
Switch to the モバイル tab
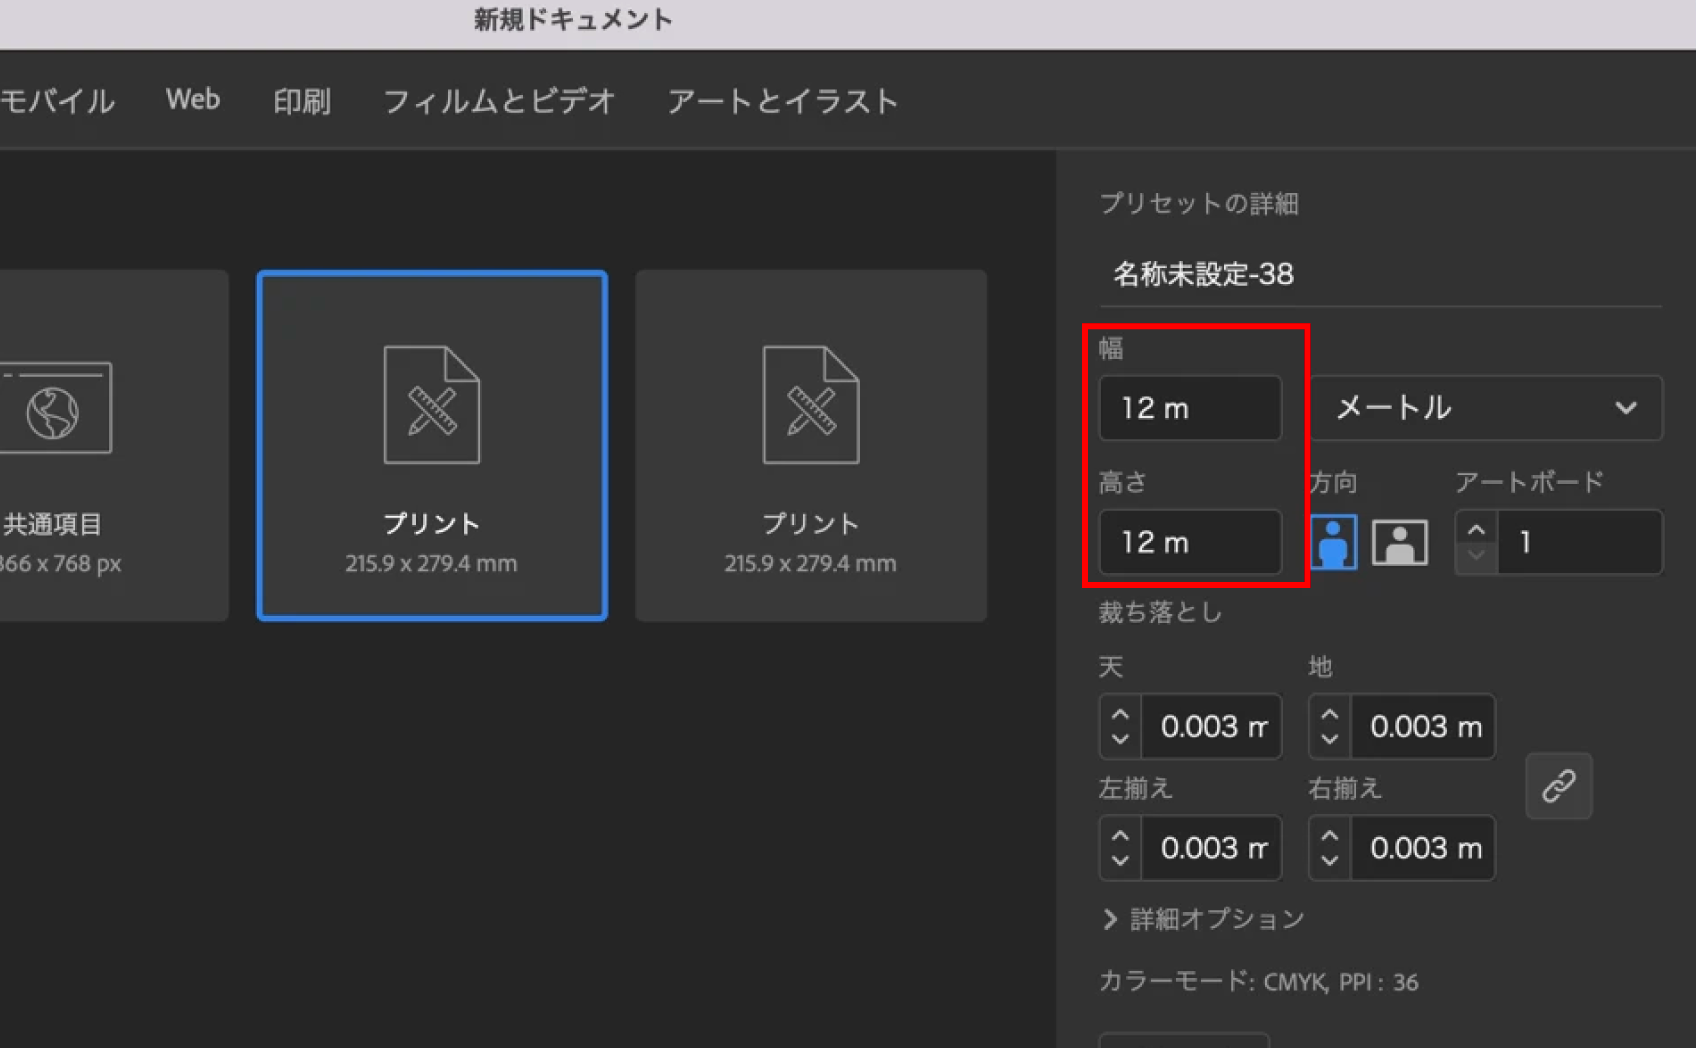(57, 101)
